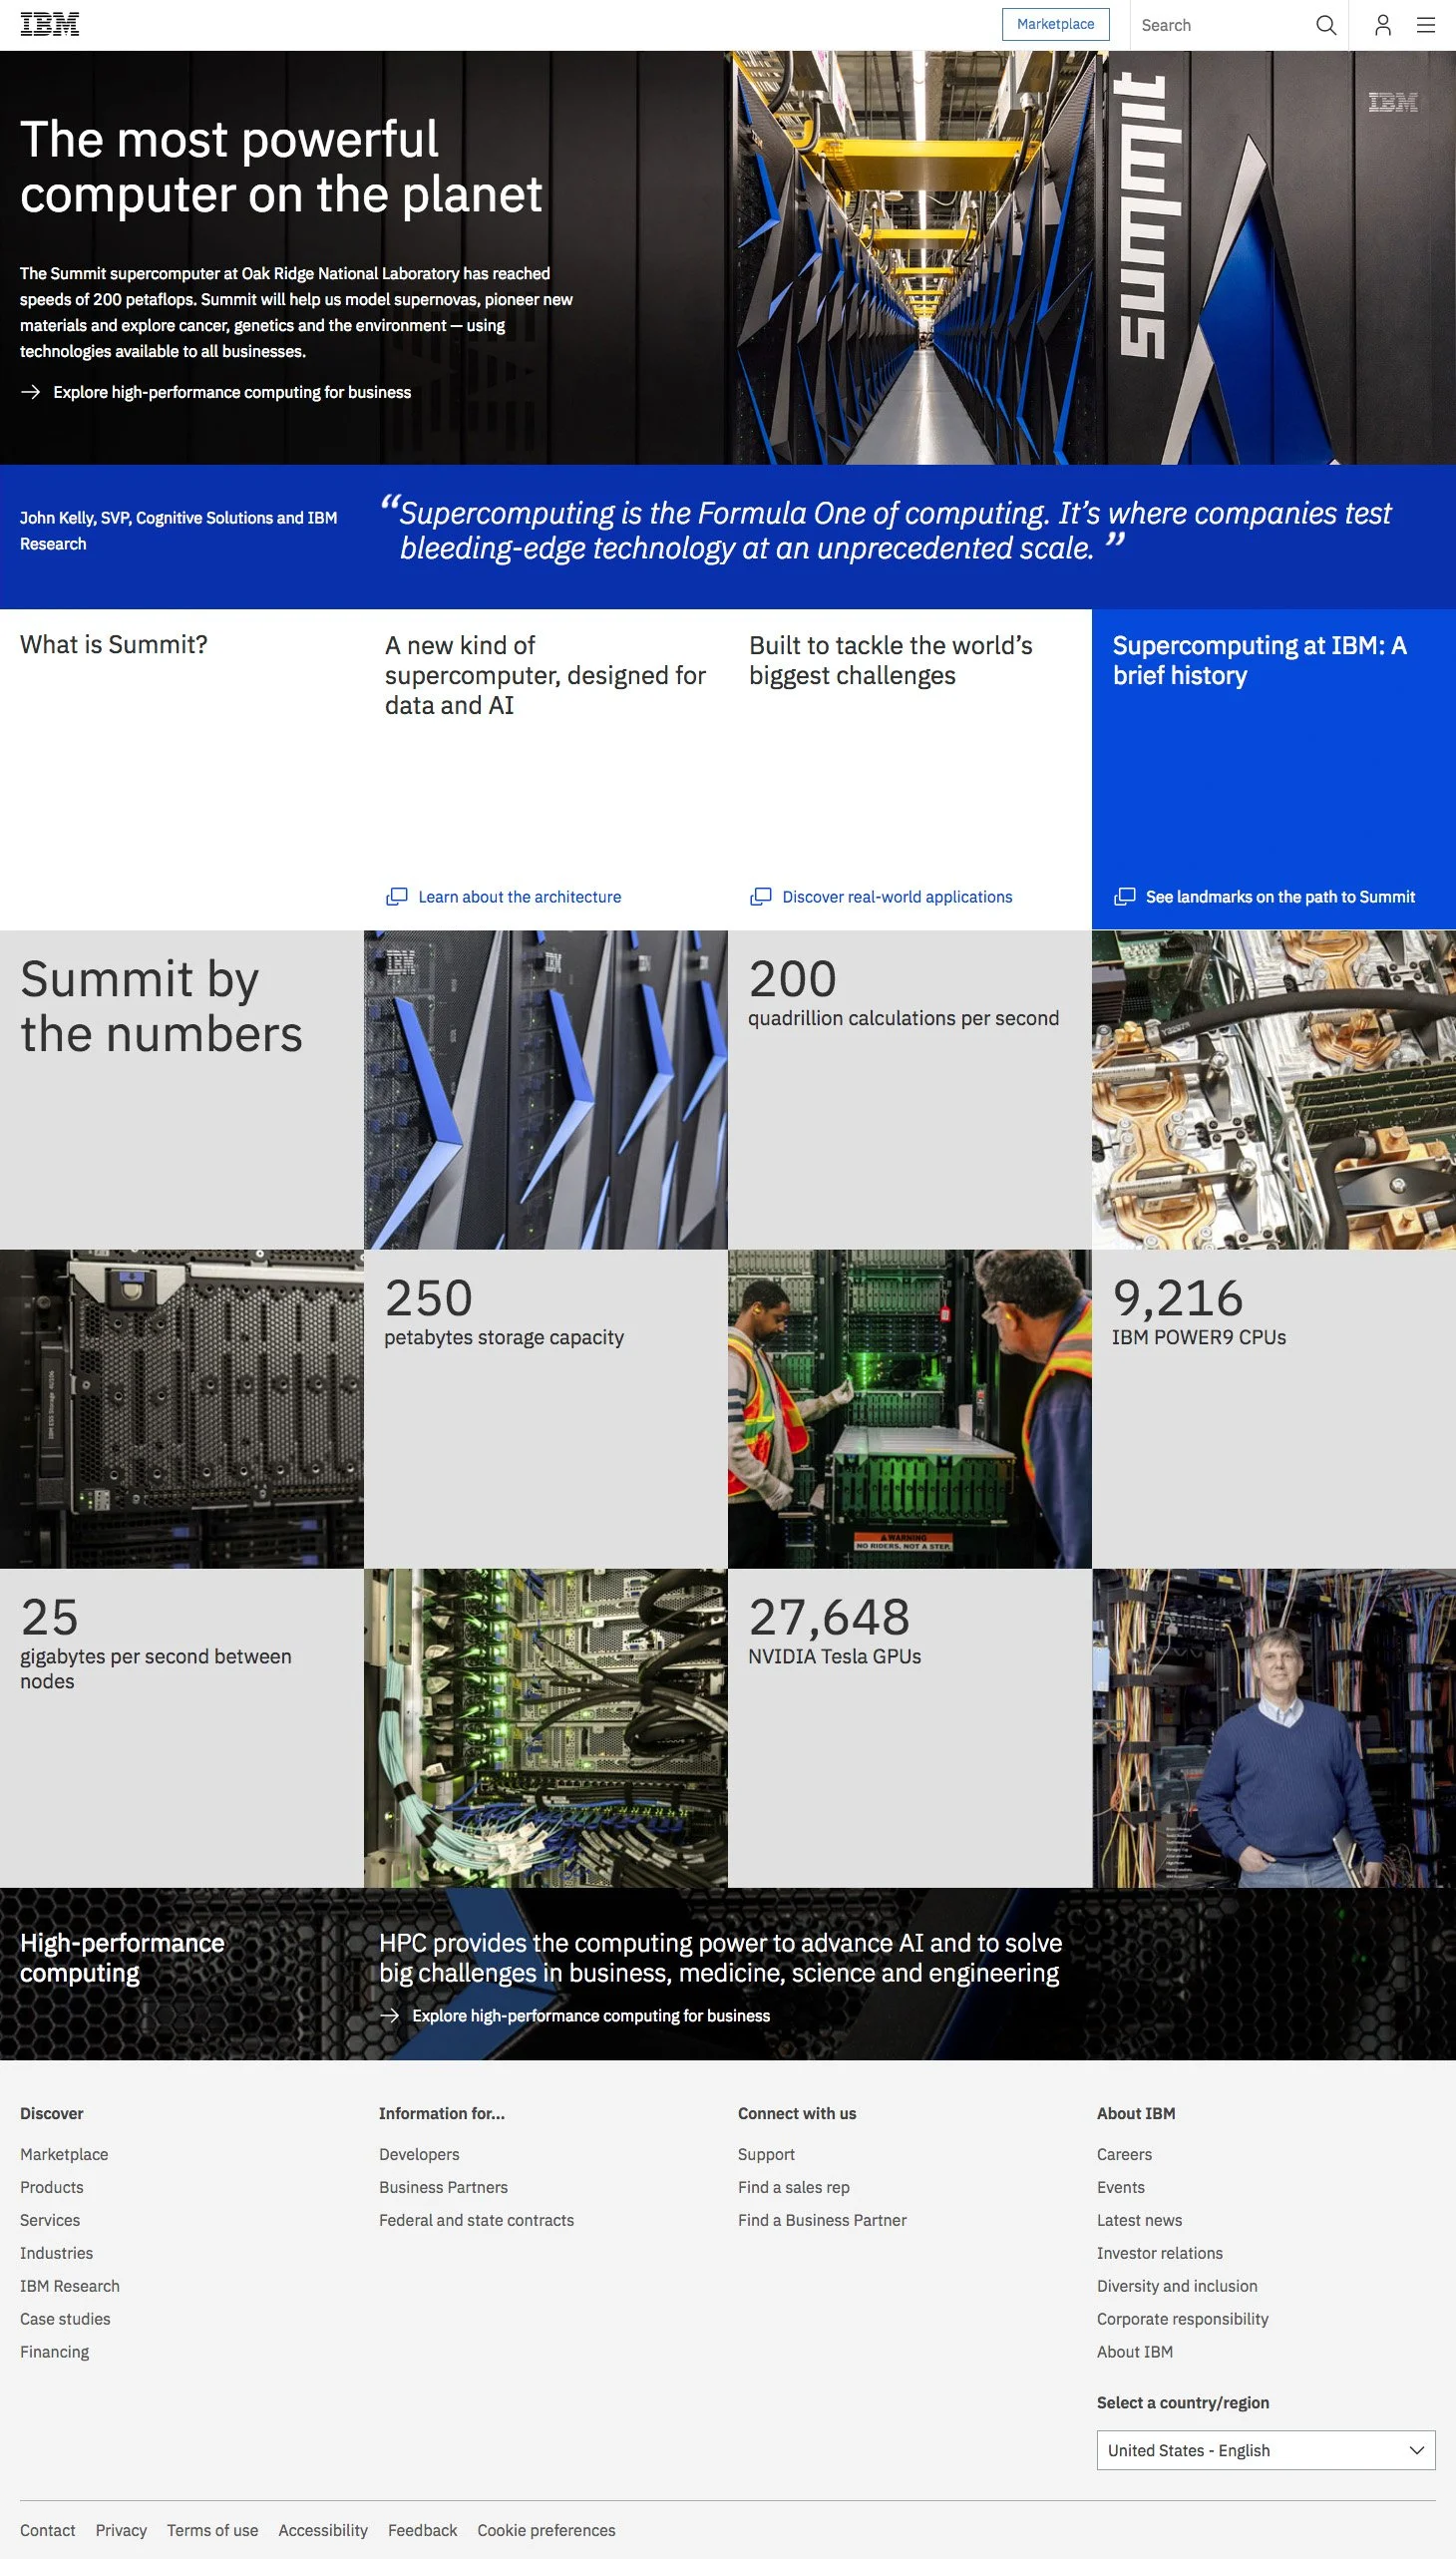This screenshot has width=1456, height=2559.
Task: Click the 250 petabytes storage capacity tile
Action: [546, 1408]
